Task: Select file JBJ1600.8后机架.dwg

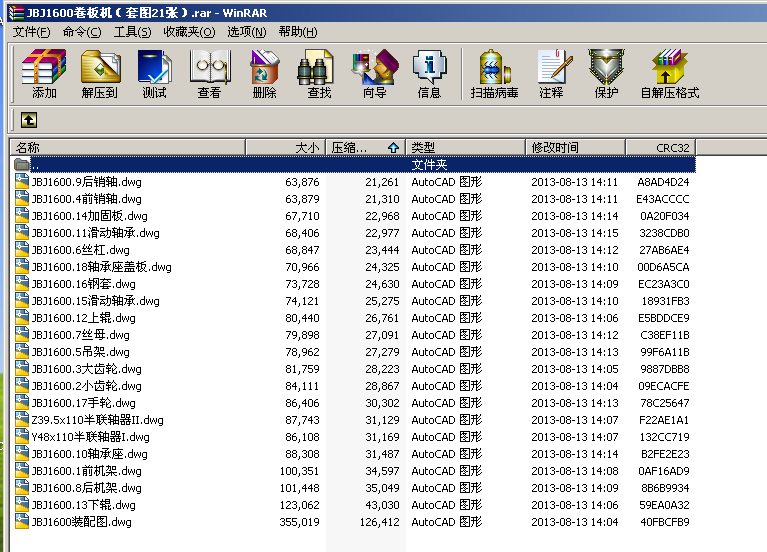Action: point(87,488)
